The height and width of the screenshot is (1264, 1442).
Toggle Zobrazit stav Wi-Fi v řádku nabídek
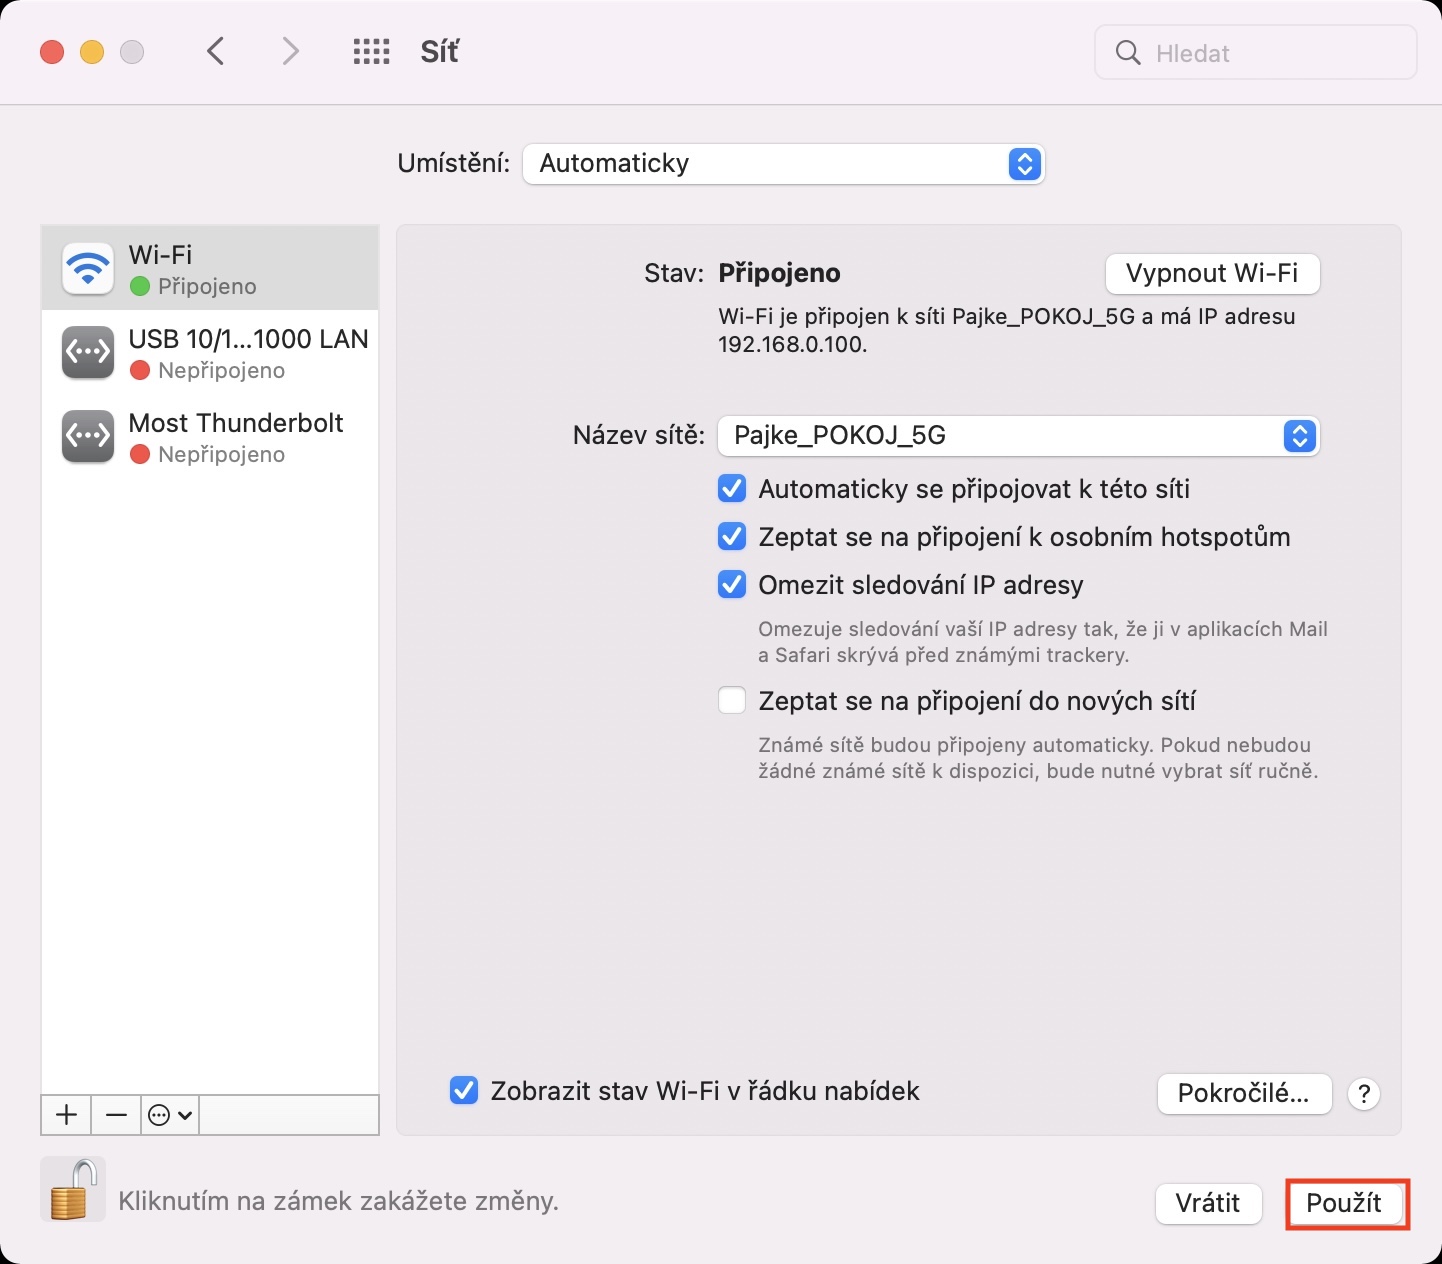tap(464, 1091)
